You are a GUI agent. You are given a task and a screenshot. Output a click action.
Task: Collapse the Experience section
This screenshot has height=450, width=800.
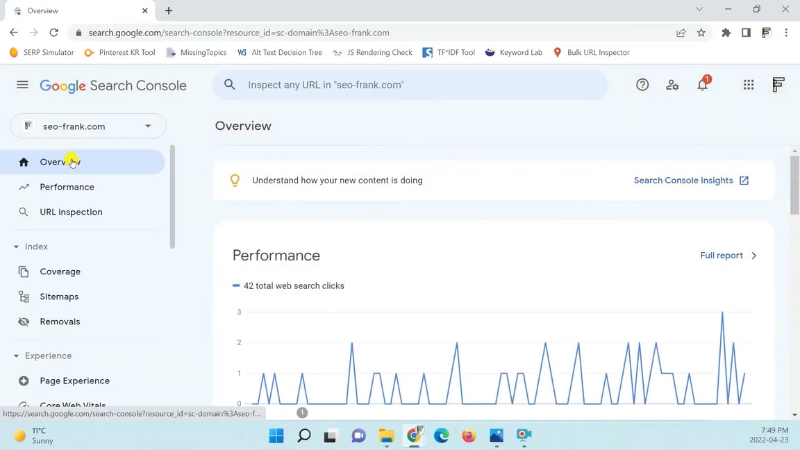(x=43, y=356)
